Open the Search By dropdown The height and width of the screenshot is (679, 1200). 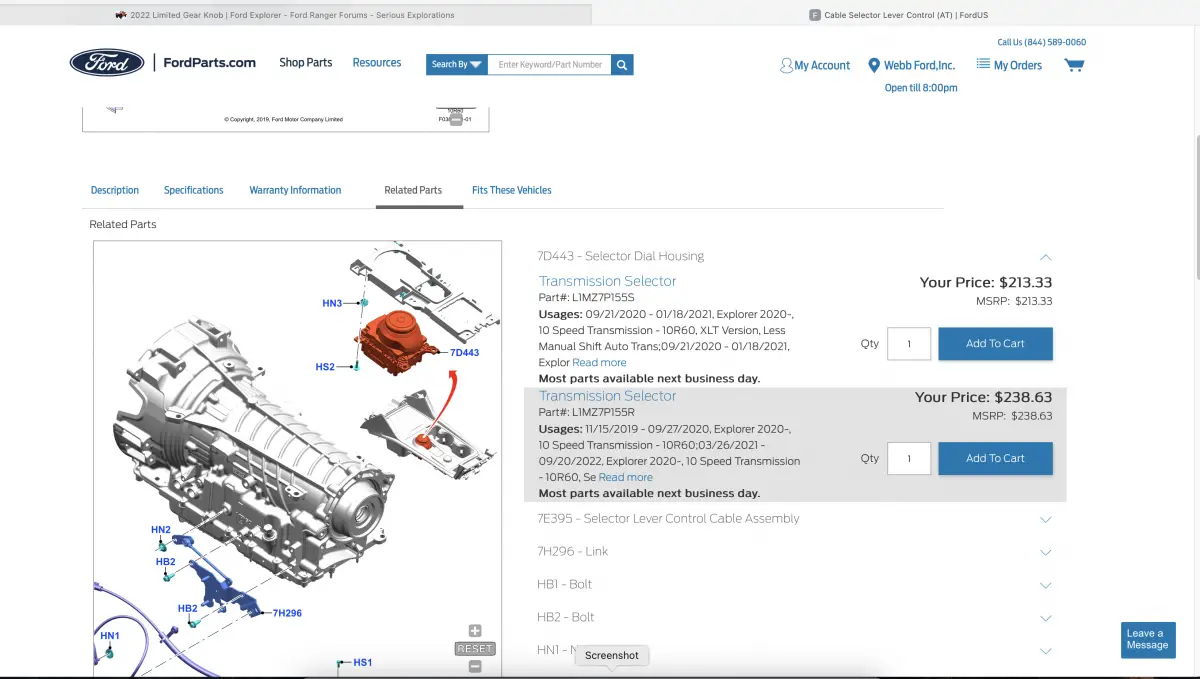click(x=457, y=64)
